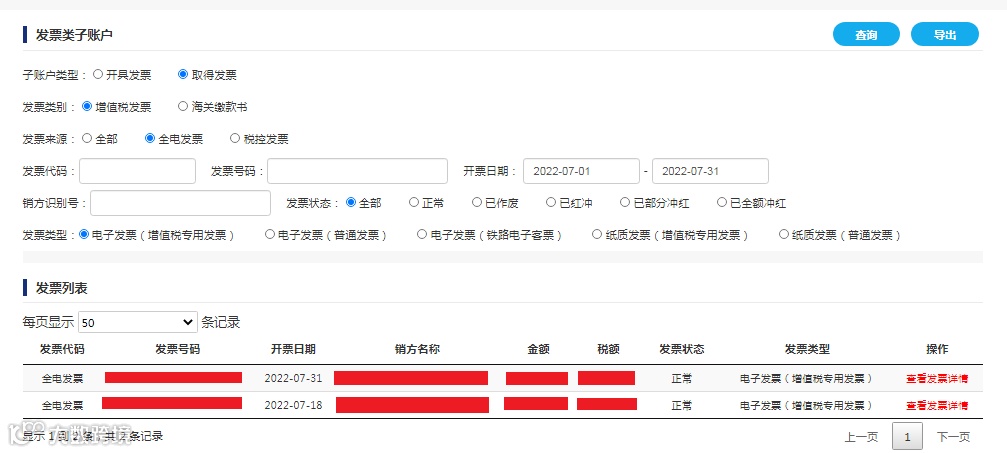Open 查看发票详情 for 2022-07-31 invoice
The height and width of the screenshot is (453, 1007).
coord(937,378)
